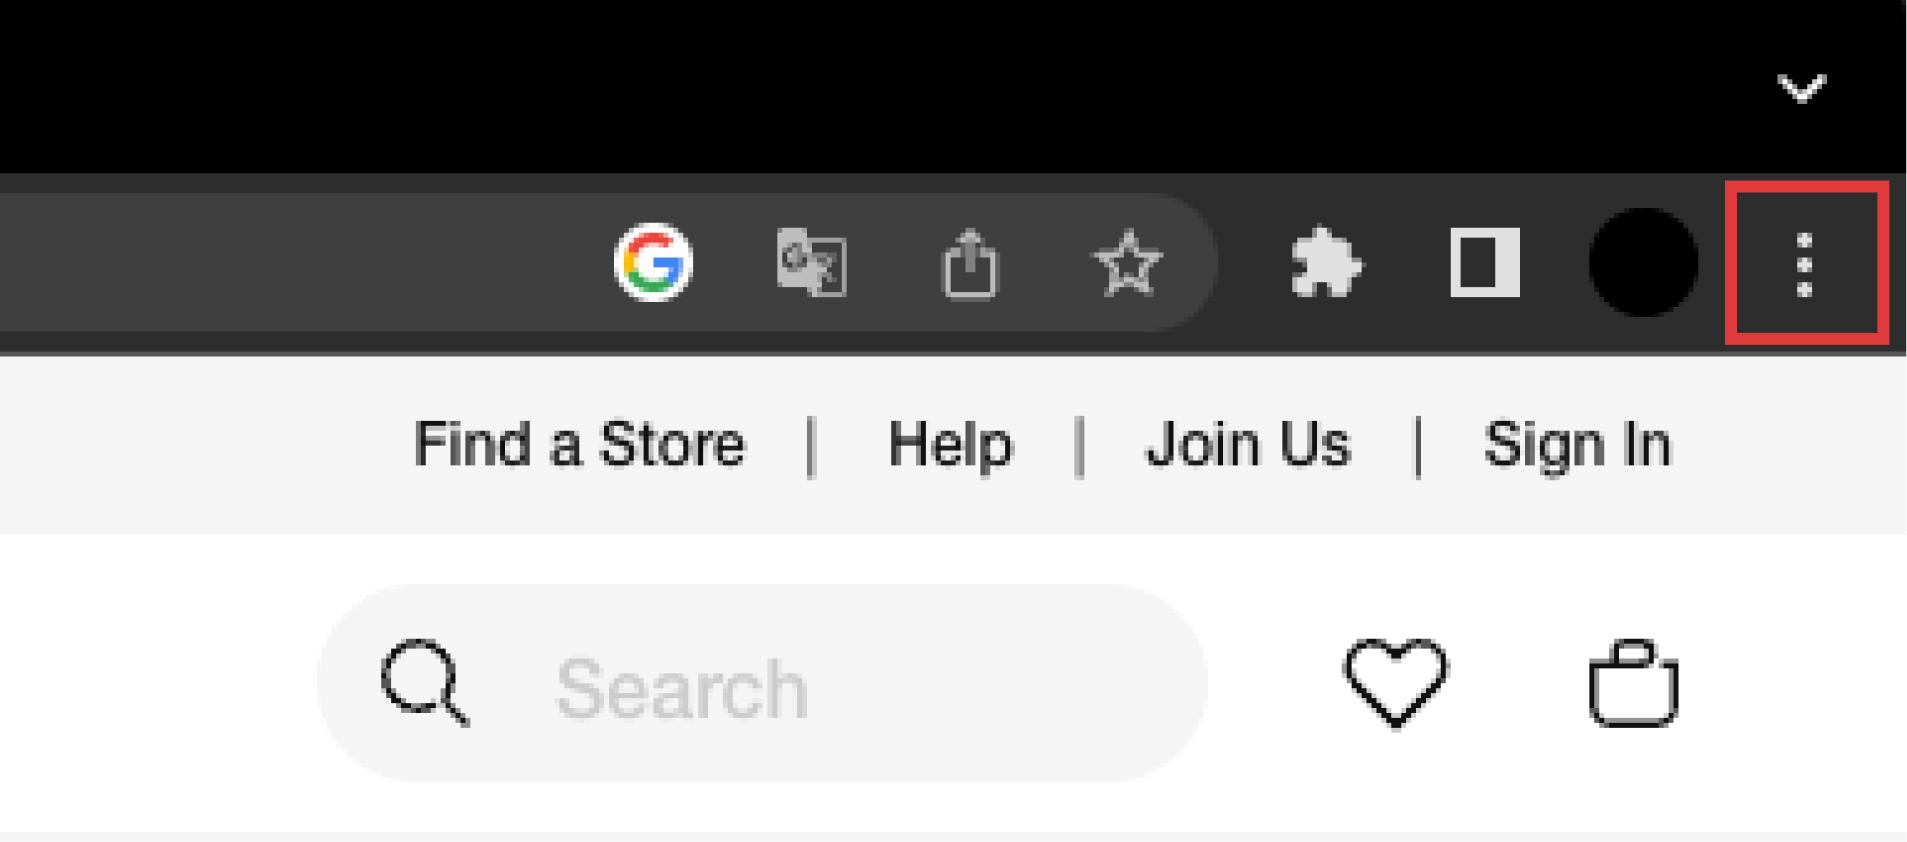The height and width of the screenshot is (842, 1907).
Task: Open the Chrome three-dot menu
Action: tap(1805, 264)
